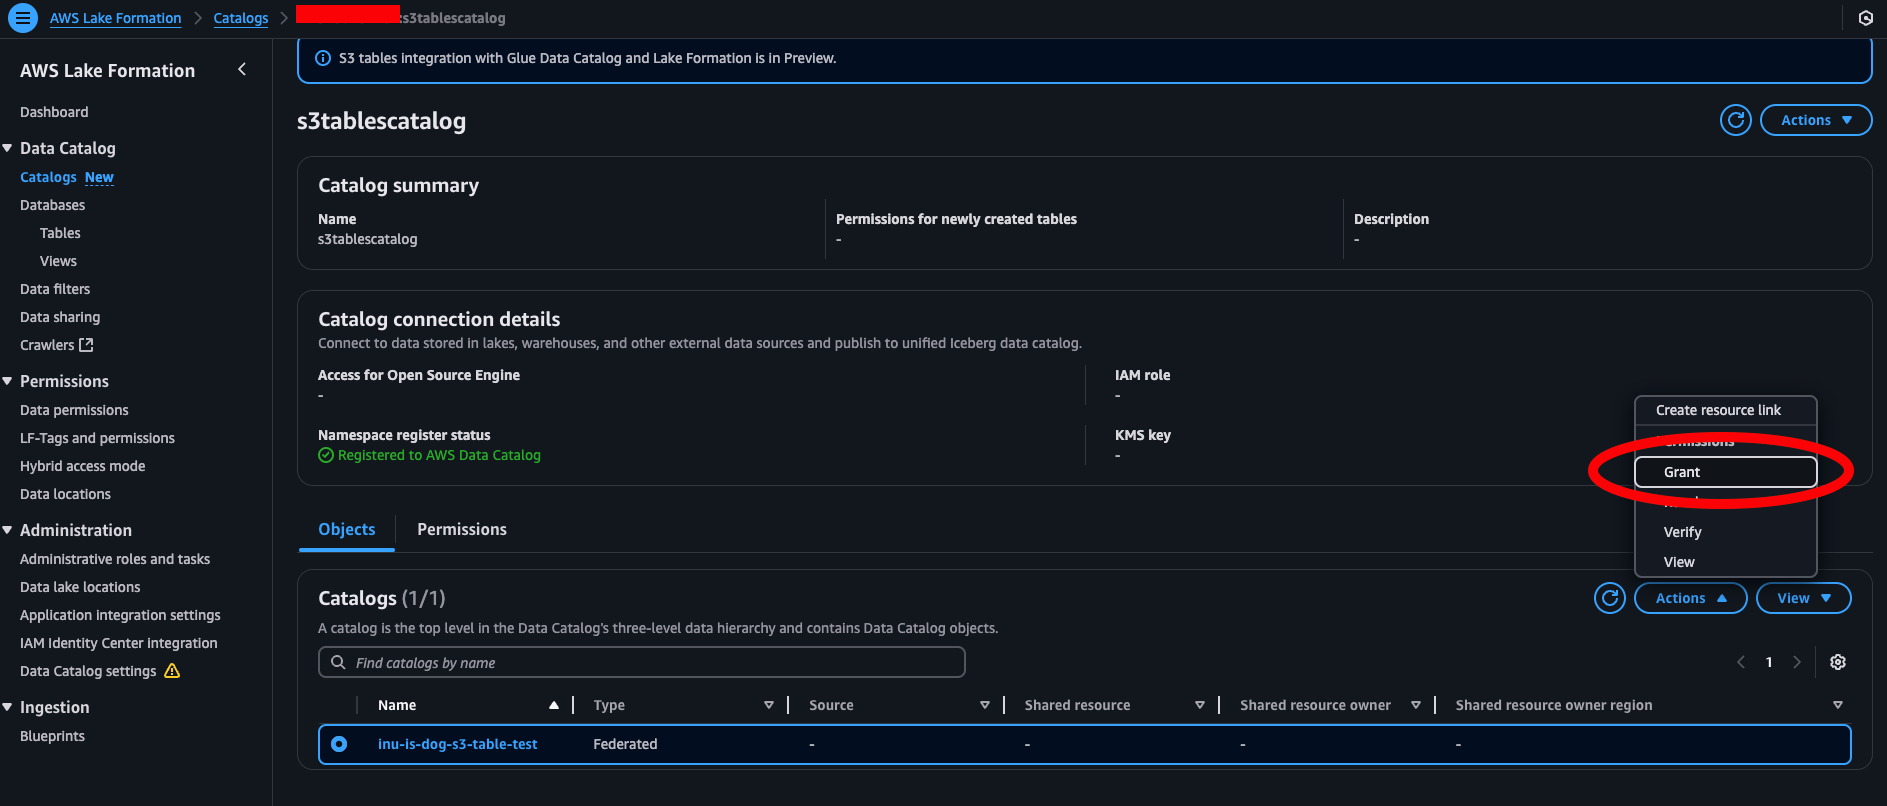Viewport: 1887px width, 806px height.
Task: Open Administrative roles and tasks
Action: pos(115,559)
